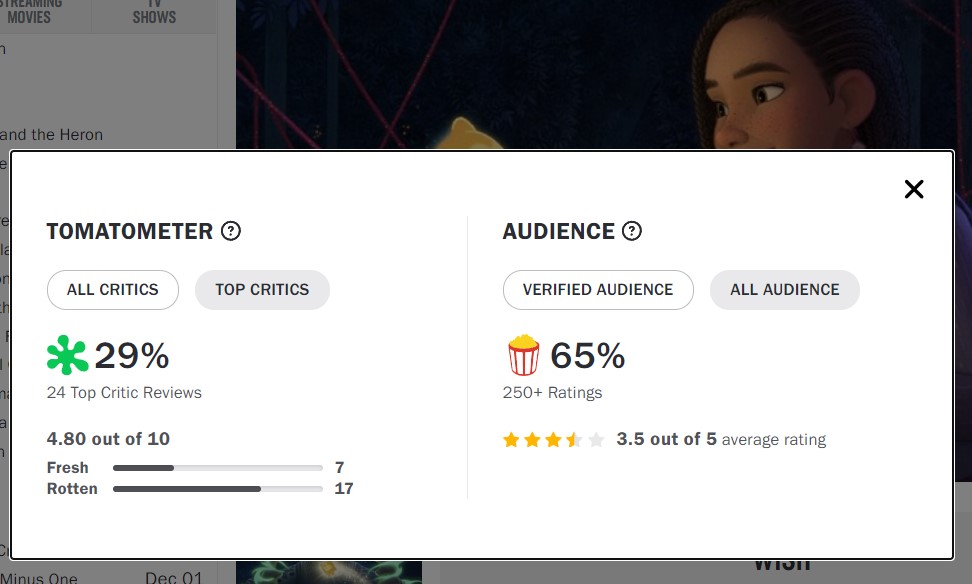The width and height of the screenshot is (972, 584).
Task: Select the All Critics filter
Action: (113, 290)
